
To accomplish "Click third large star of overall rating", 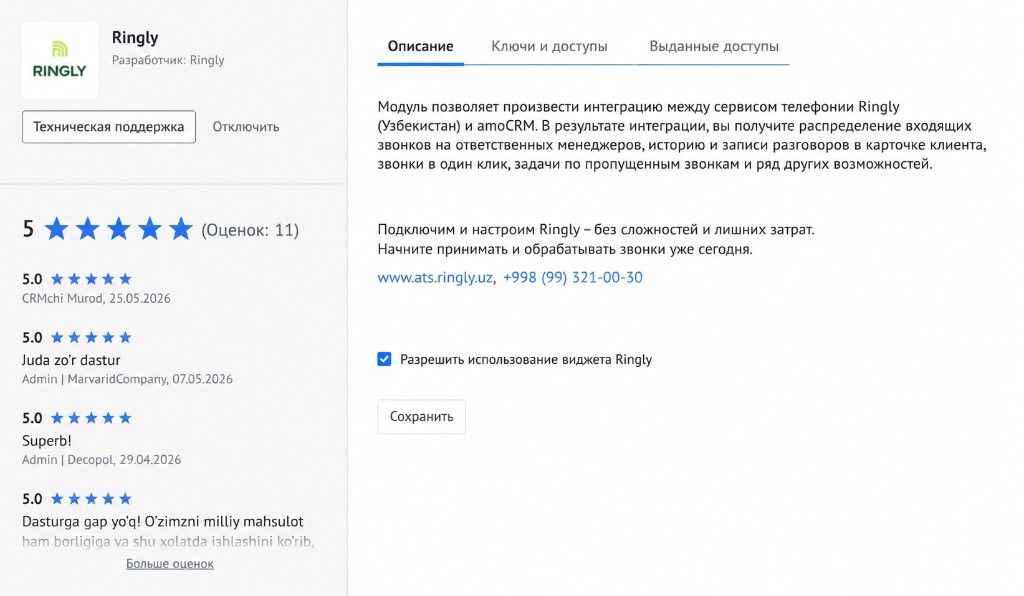I will point(119,229).
